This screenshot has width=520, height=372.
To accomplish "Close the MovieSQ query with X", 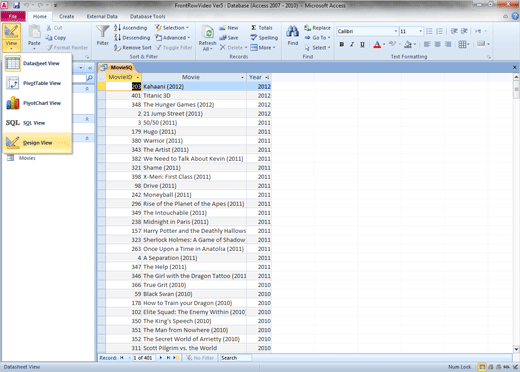I will (514, 67).
